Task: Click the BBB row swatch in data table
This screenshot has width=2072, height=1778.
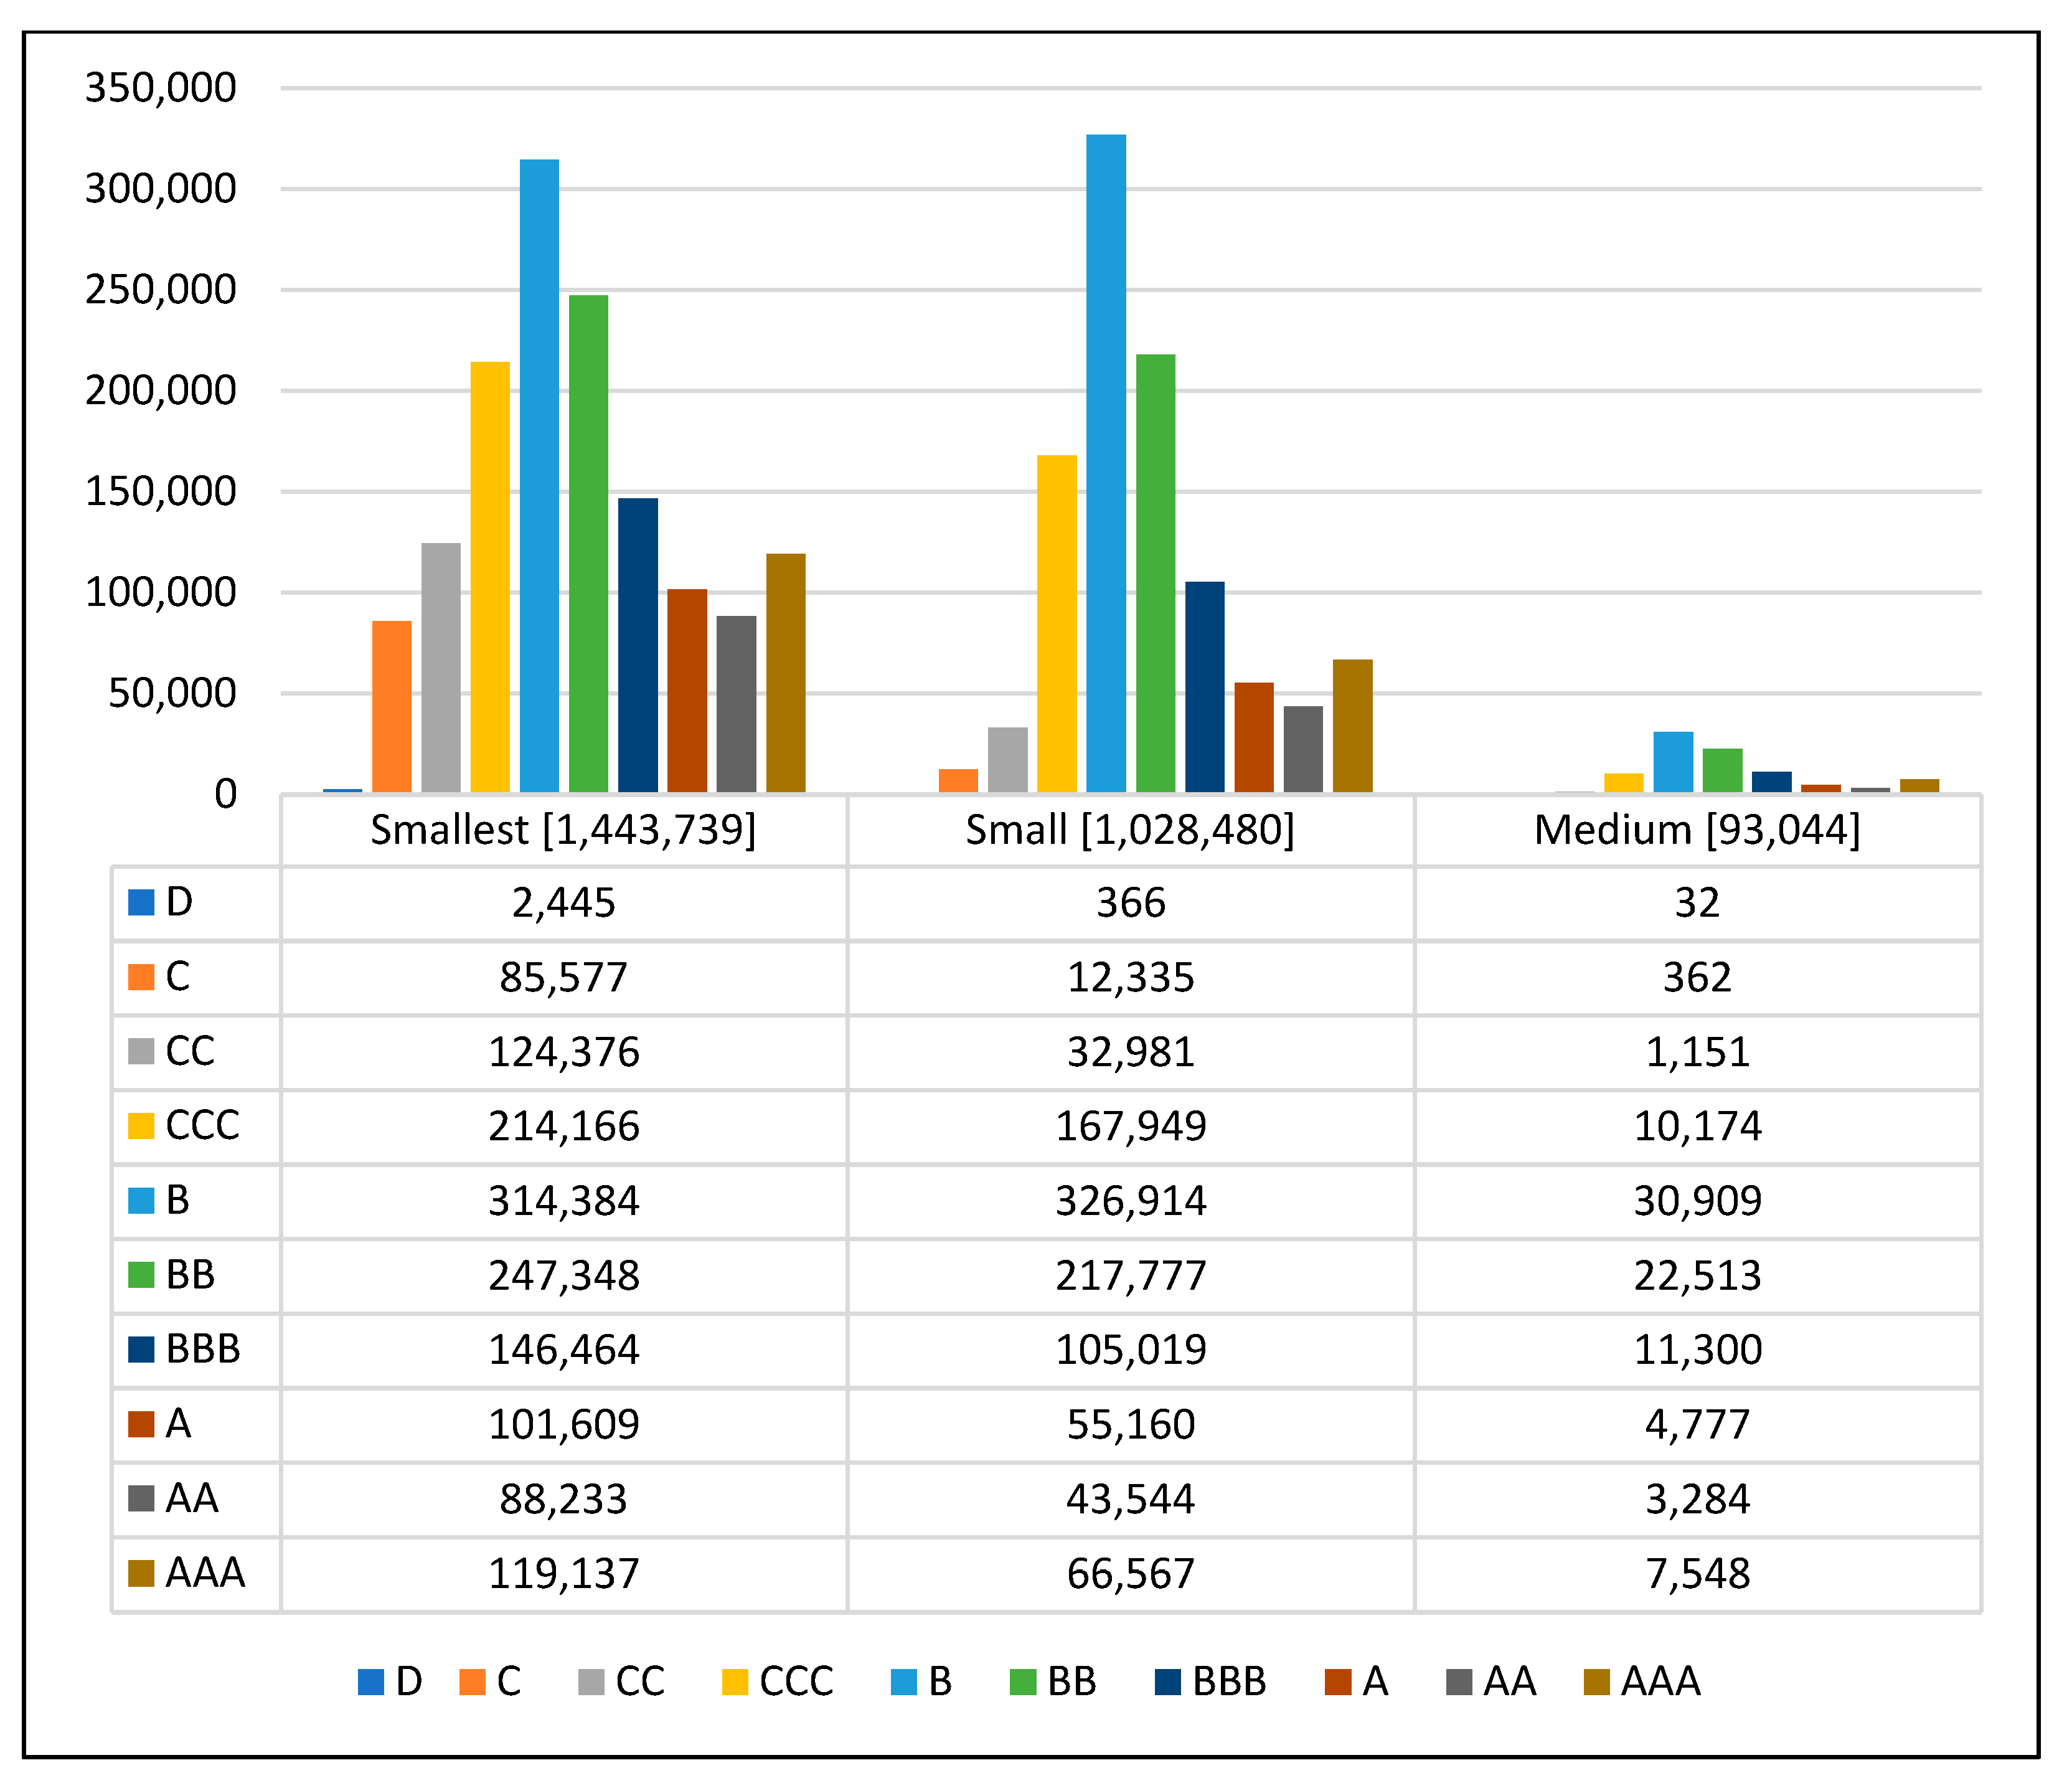Action: point(141,1349)
